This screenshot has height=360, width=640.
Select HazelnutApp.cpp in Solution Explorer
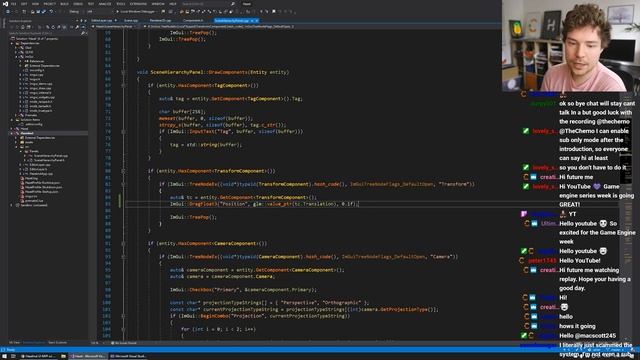[41, 174]
